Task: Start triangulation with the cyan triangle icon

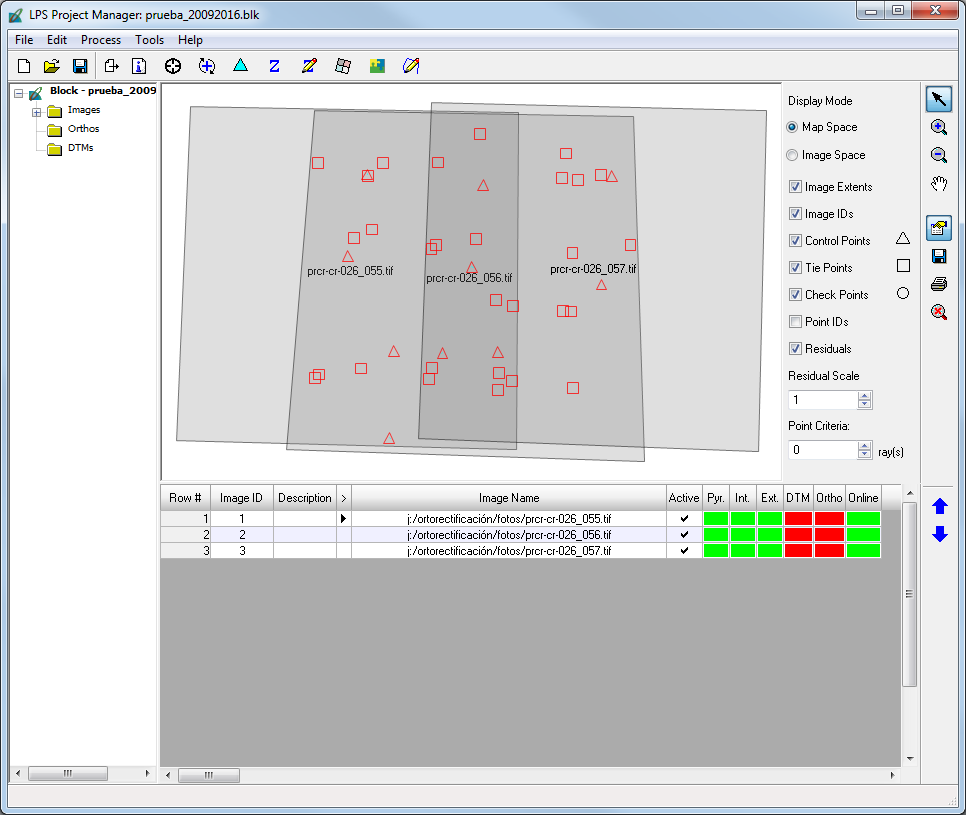Action: 240,66
